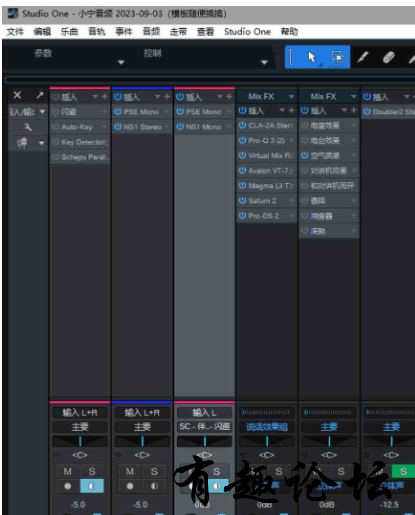The image size is (415, 515).
Task: Solo the channel with NS1 Stereo insert
Action: 154,471
